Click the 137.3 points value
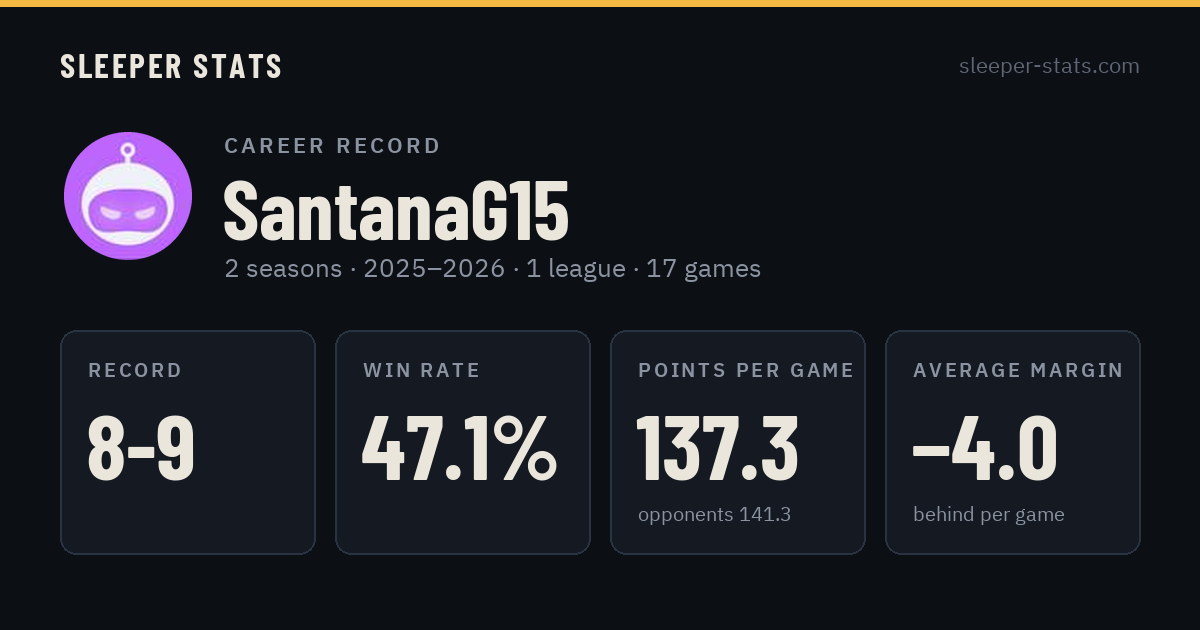 click(718, 449)
